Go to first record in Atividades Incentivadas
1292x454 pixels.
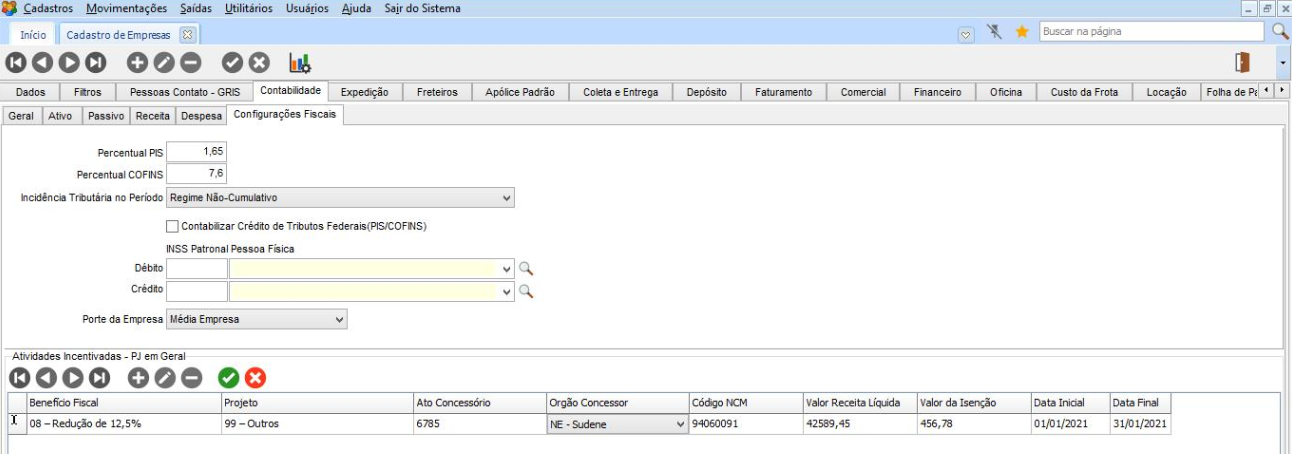tap(19, 378)
